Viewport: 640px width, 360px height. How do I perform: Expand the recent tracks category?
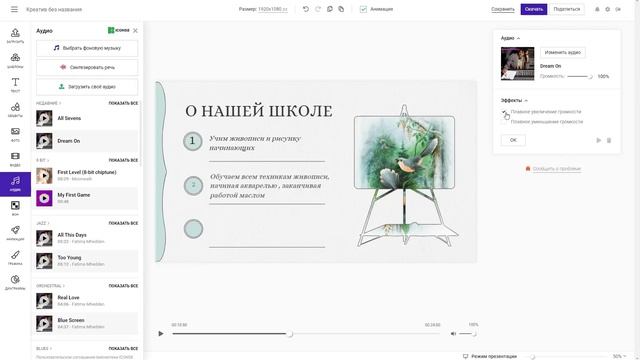coord(48,103)
